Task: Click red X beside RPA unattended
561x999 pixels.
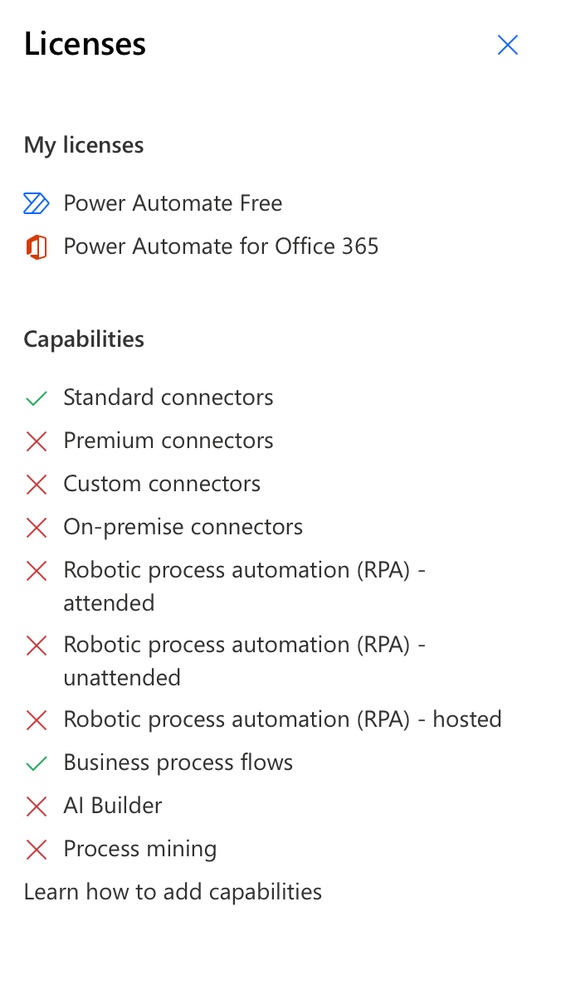Action: (36, 645)
